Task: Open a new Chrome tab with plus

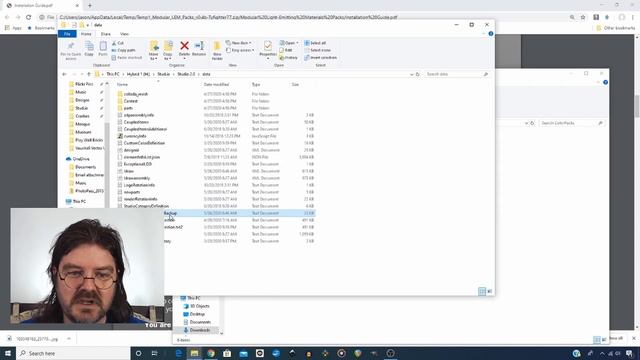Action: pyautogui.click(x=90, y=6)
